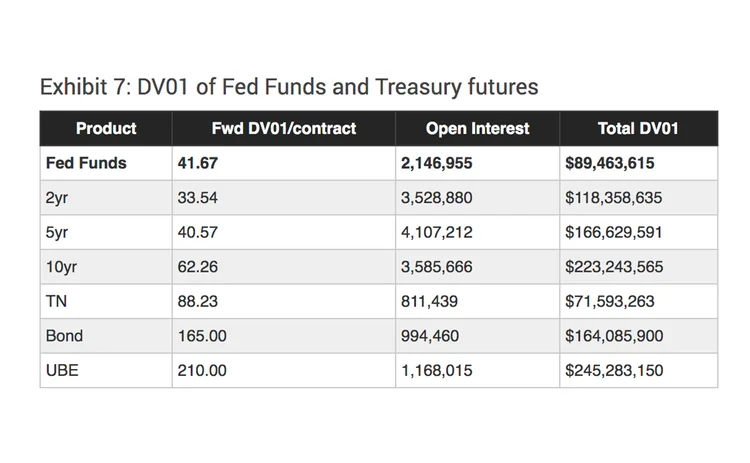Image resolution: width=750 pixels, height=463 pixels.
Task: Select the UBE row label
Action: click(61, 370)
